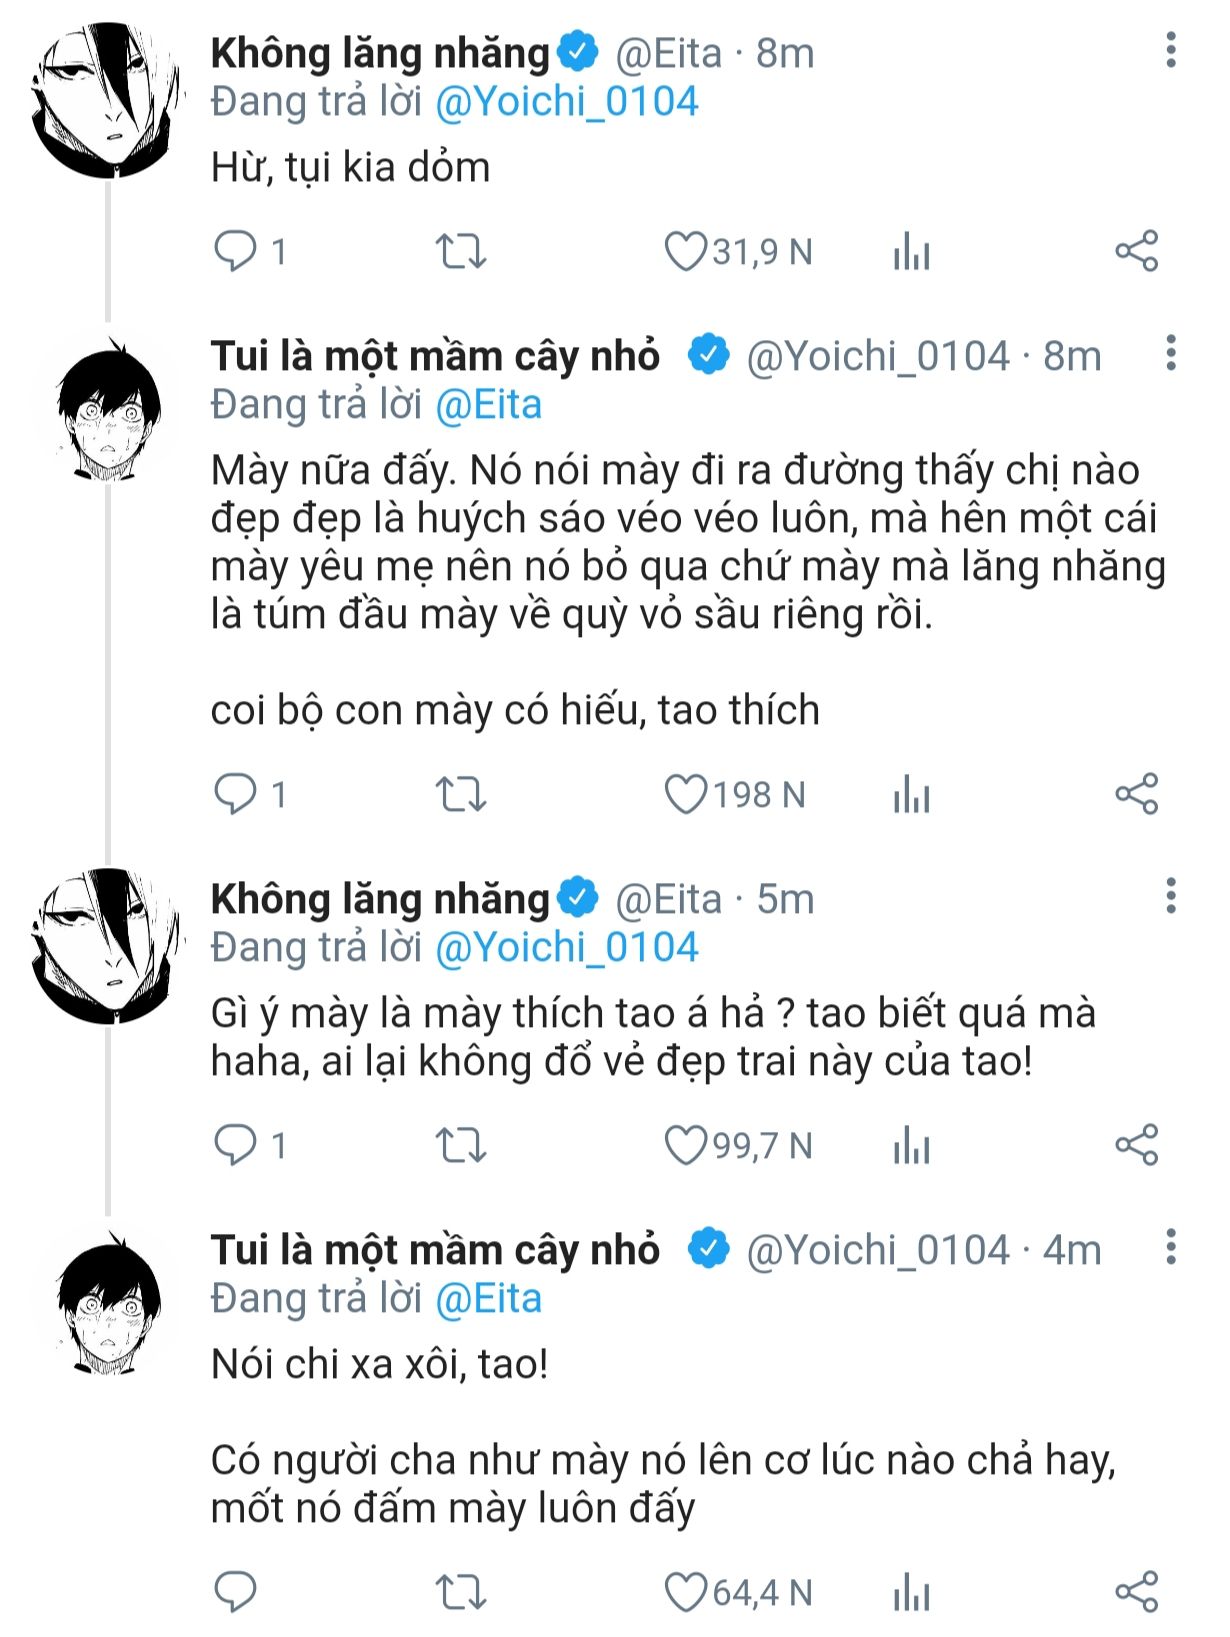Image resolution: width=1230 pixels, height=1637 pixels.
Task: Share the last tweet with 64,4 N likes
Action: (x=1137, y=1592)
